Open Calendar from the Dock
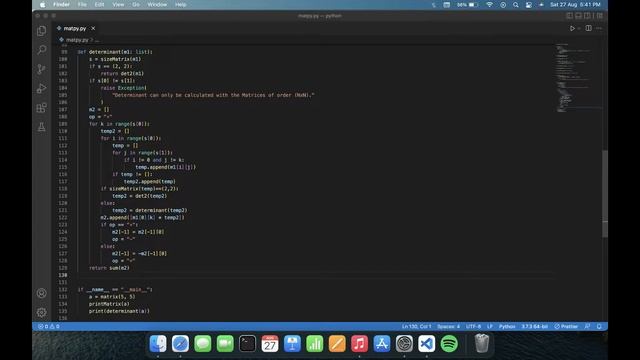 270,344
